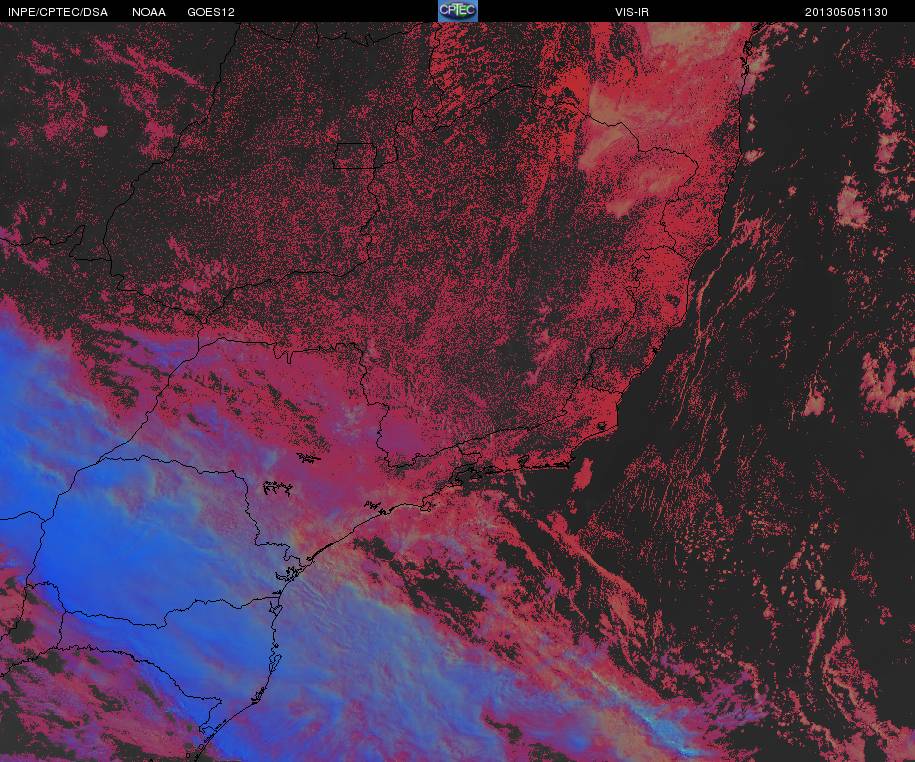Viewport: 915px width, 762px height.
Task: Select the 201305051130 timestamp
Action: [x=846, y=12]
